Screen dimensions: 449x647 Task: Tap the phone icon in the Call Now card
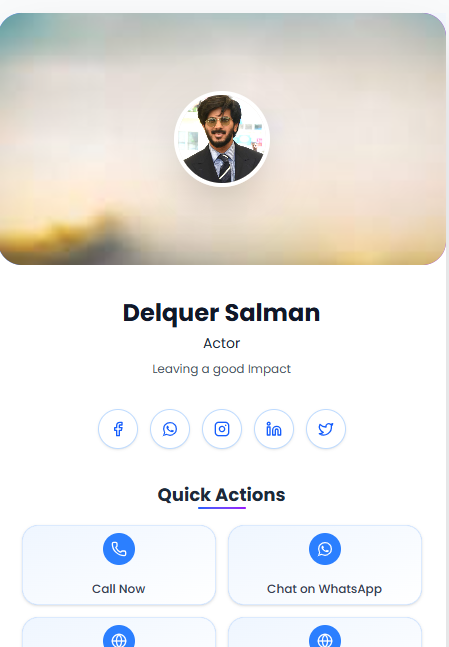(119, 549)
